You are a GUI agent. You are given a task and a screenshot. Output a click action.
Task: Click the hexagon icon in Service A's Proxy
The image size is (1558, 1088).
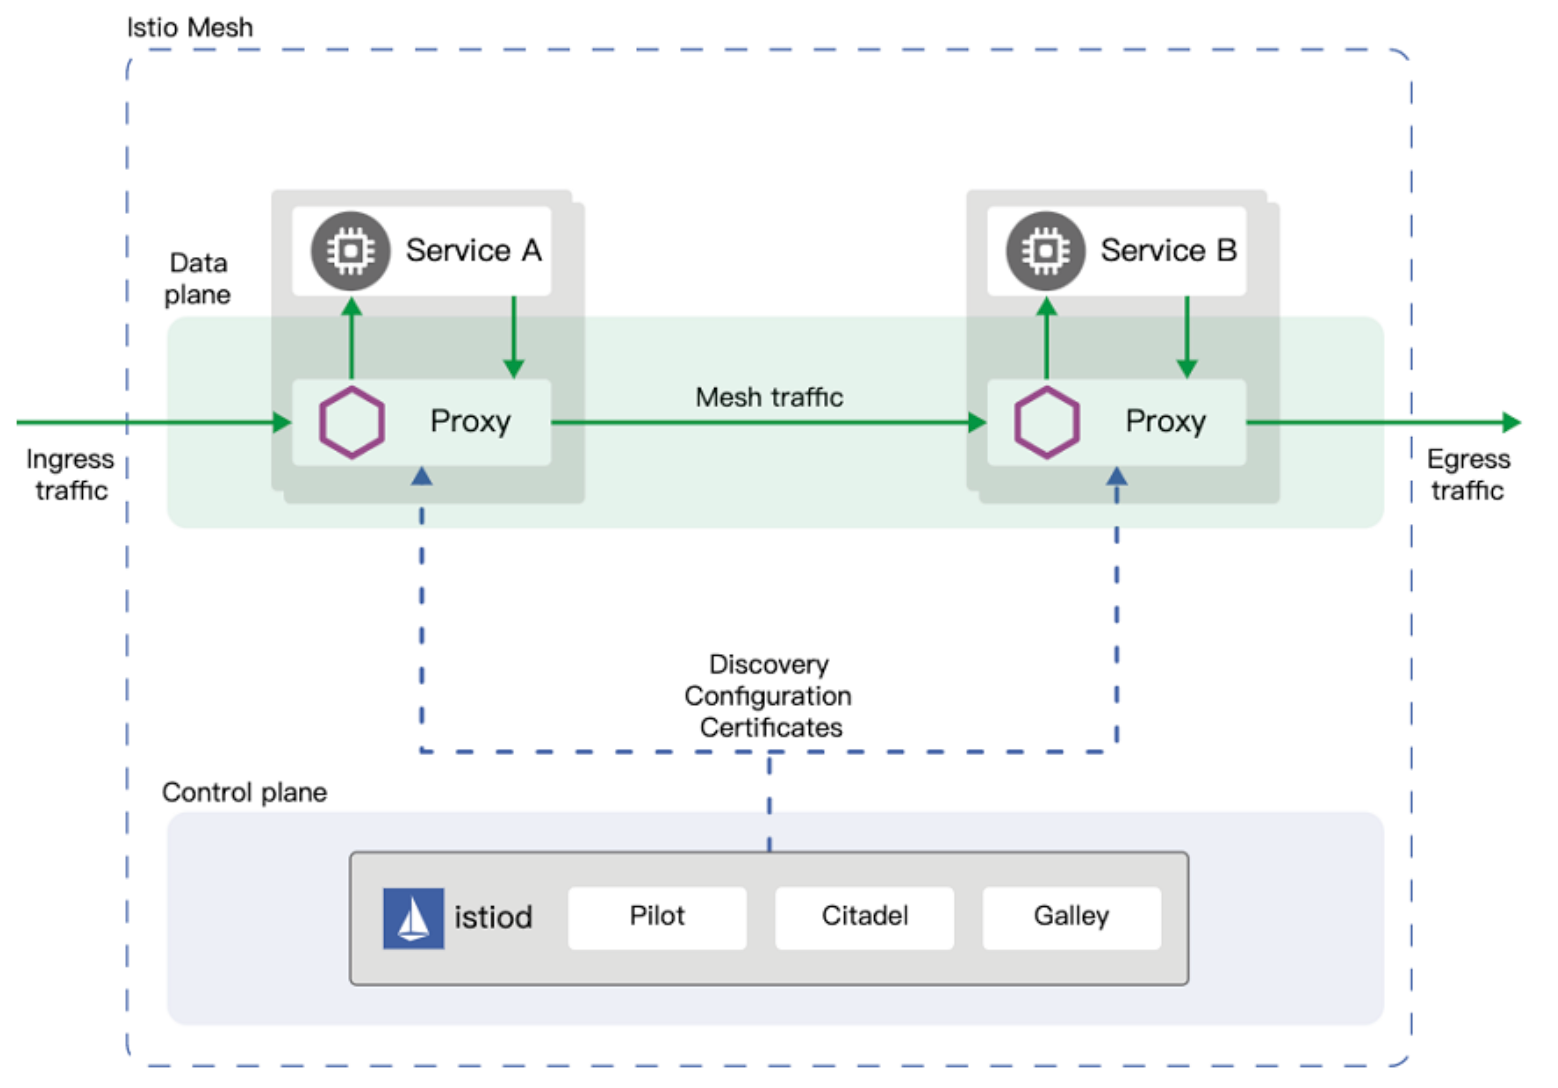click(x=351, y=422)
